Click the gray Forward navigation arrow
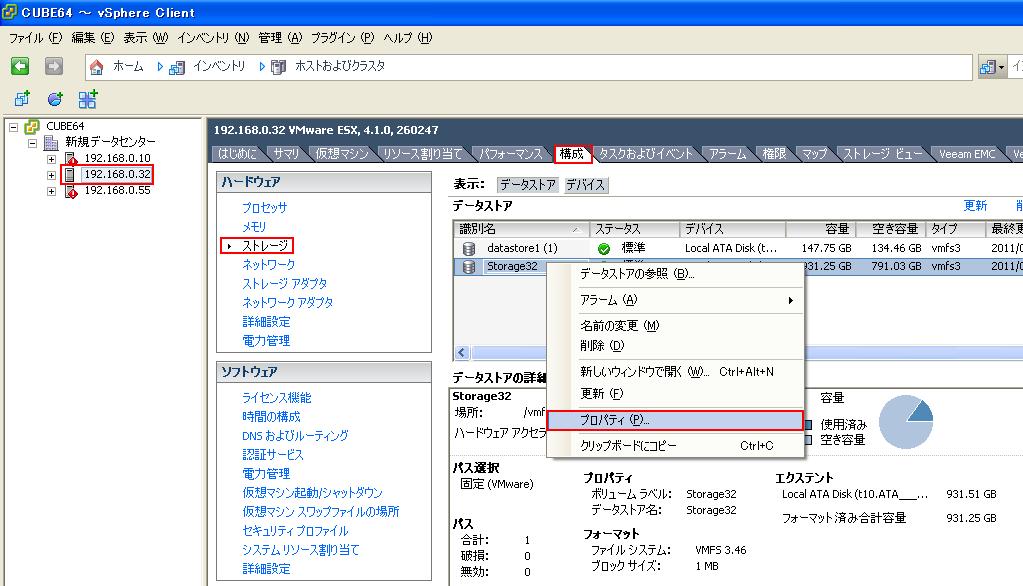1023x586 pixels. point(54,66)
